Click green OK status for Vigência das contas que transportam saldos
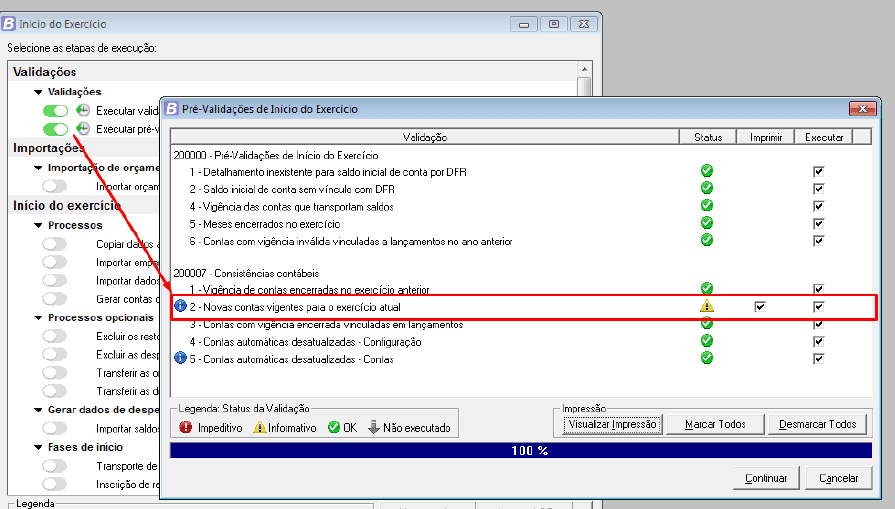This screenshot has height=509, width=895. tap(707, 205)
